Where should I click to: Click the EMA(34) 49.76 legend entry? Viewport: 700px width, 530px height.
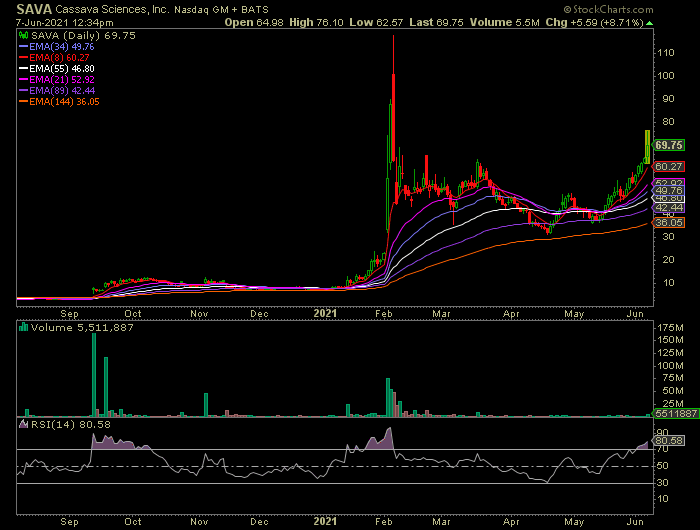[x=57, y=46]
